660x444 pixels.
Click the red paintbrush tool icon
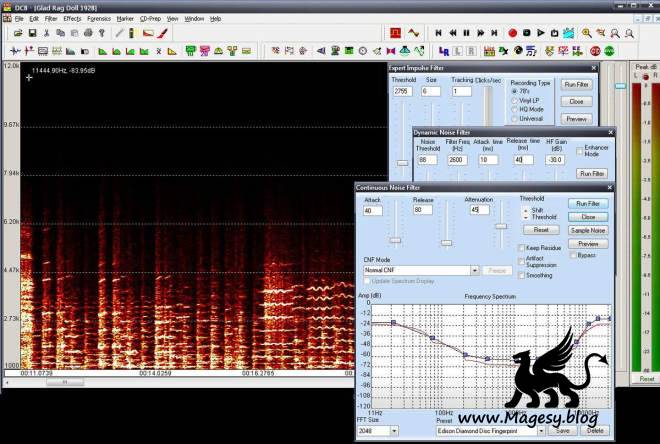[x=163, y=33]
